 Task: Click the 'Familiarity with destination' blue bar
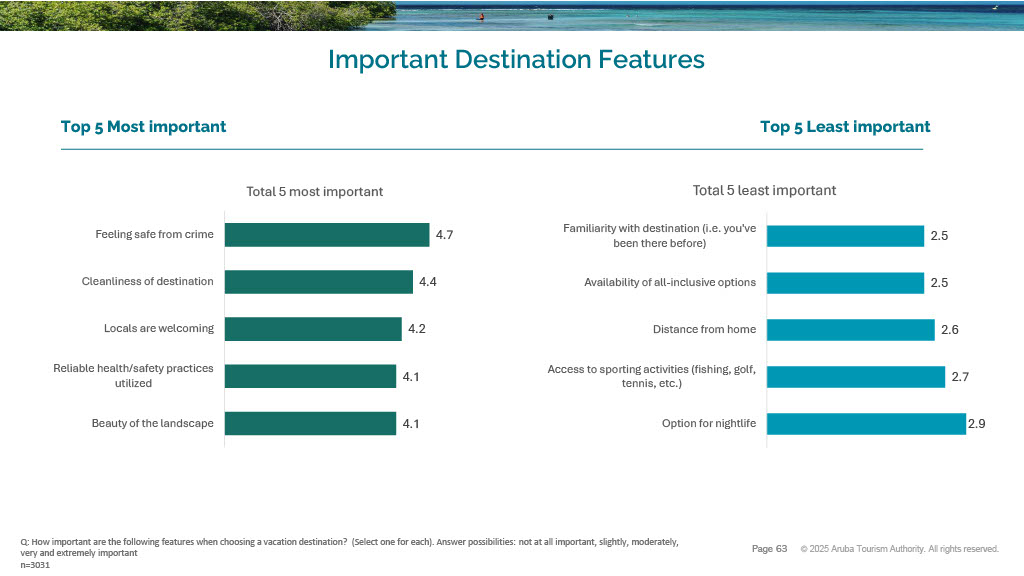click(x=845, y=236)
